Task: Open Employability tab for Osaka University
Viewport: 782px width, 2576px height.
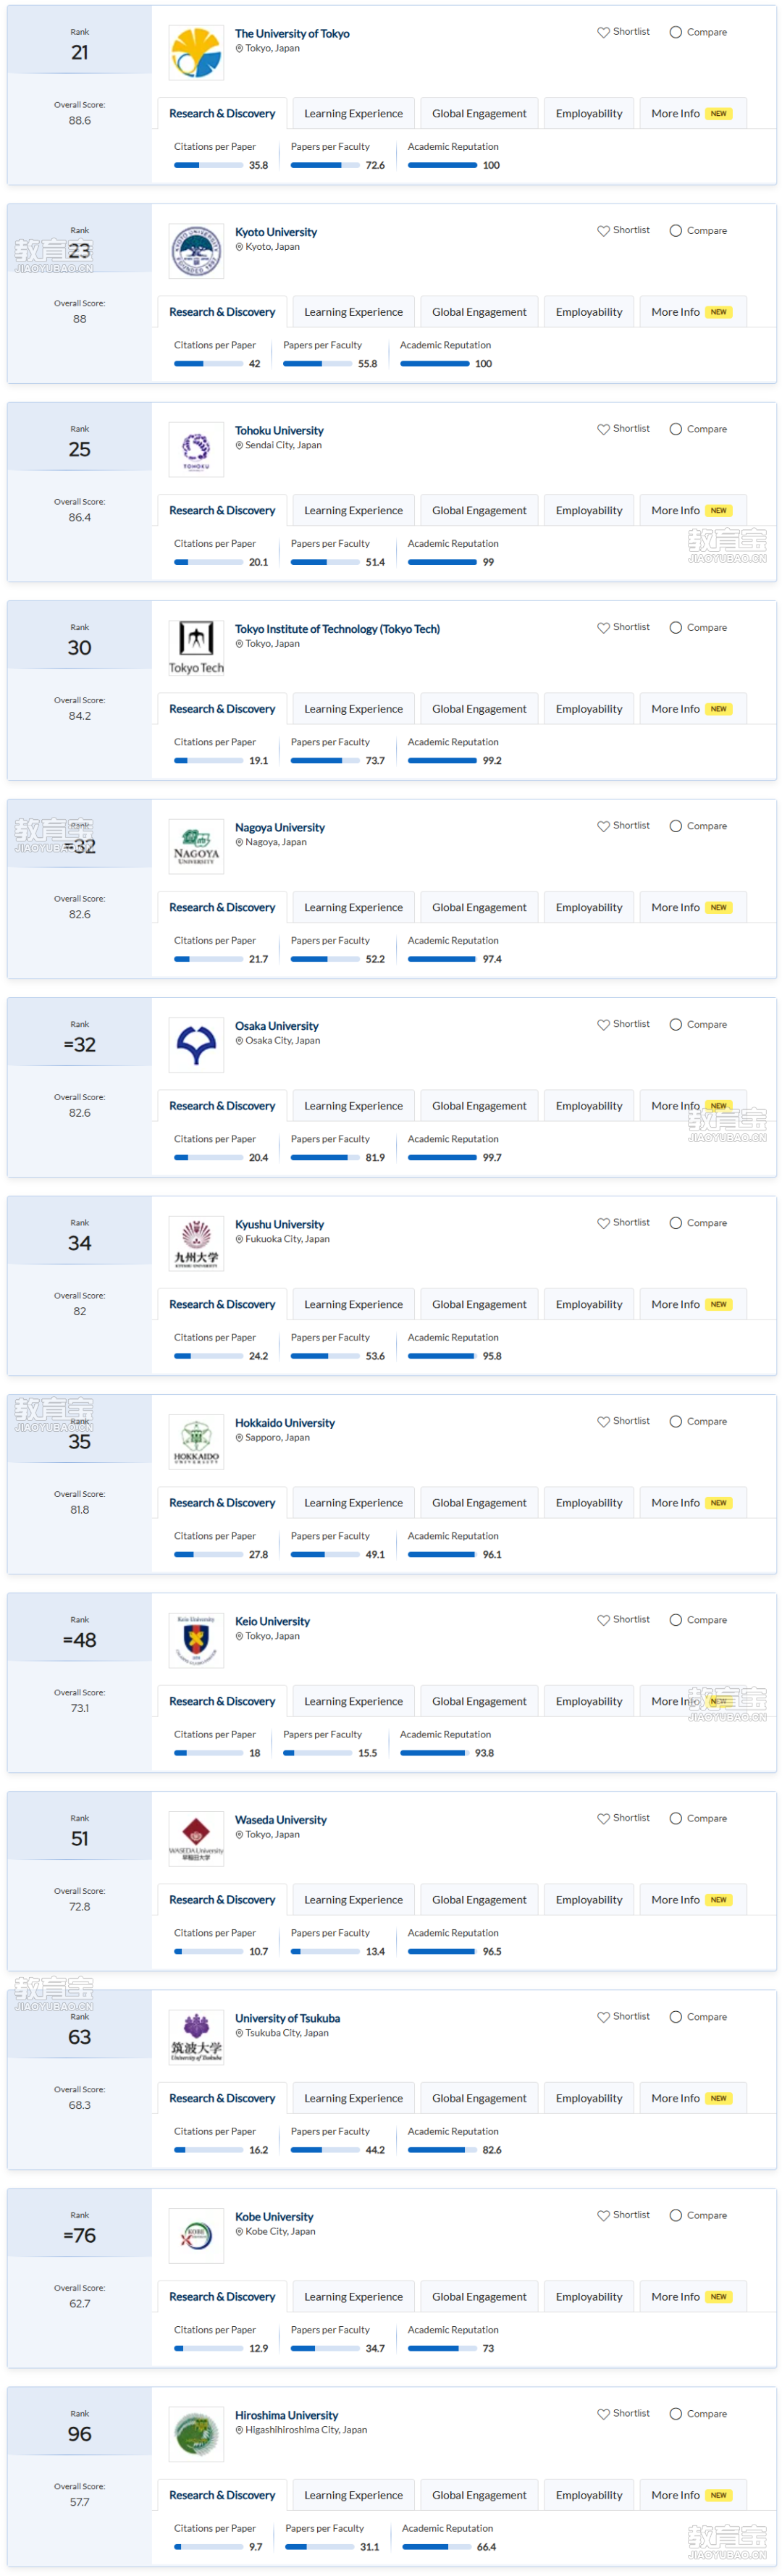Action: [589, 1106]
